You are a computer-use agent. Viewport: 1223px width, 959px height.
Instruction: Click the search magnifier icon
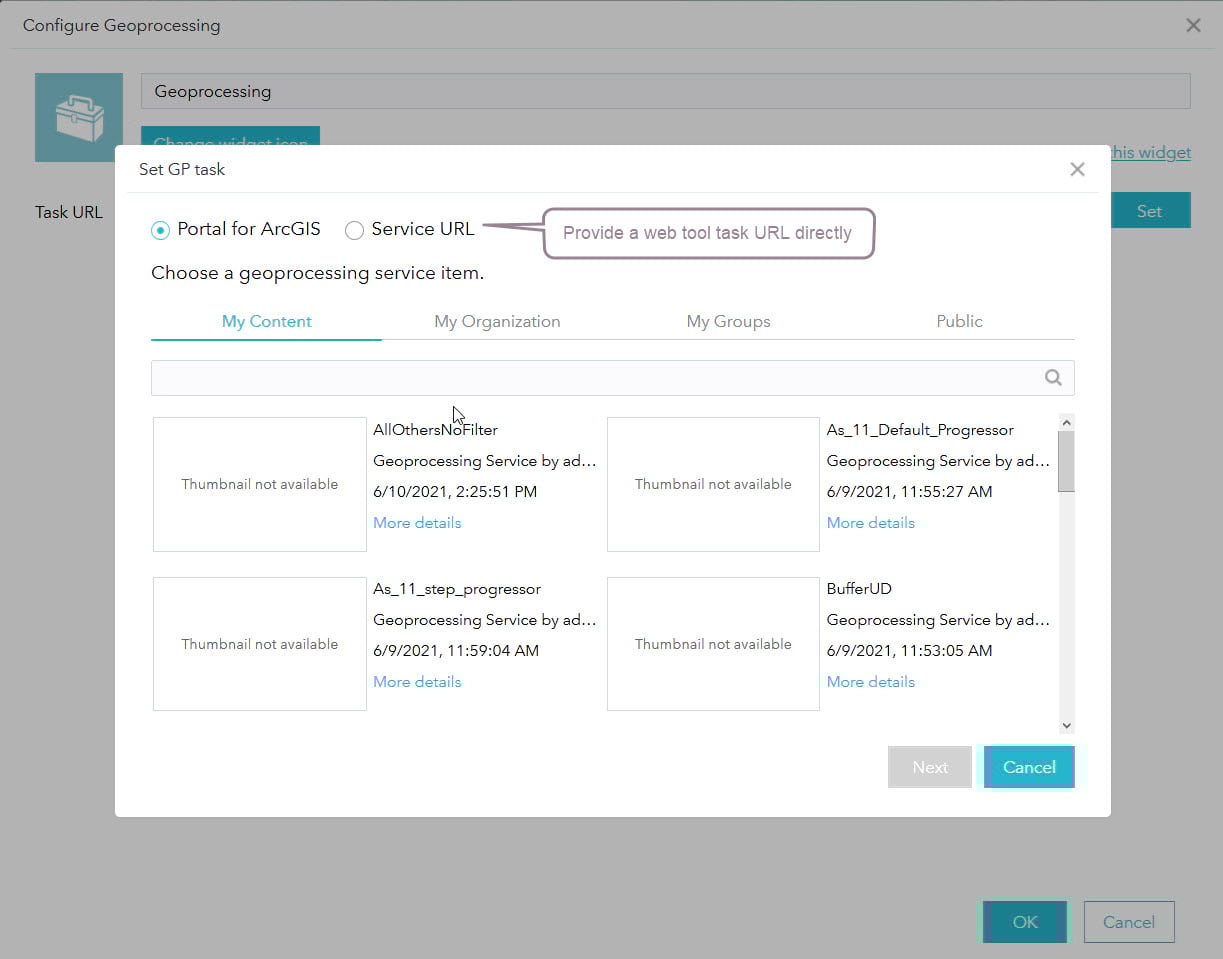pyautogui.click(x=1052, y=377)
